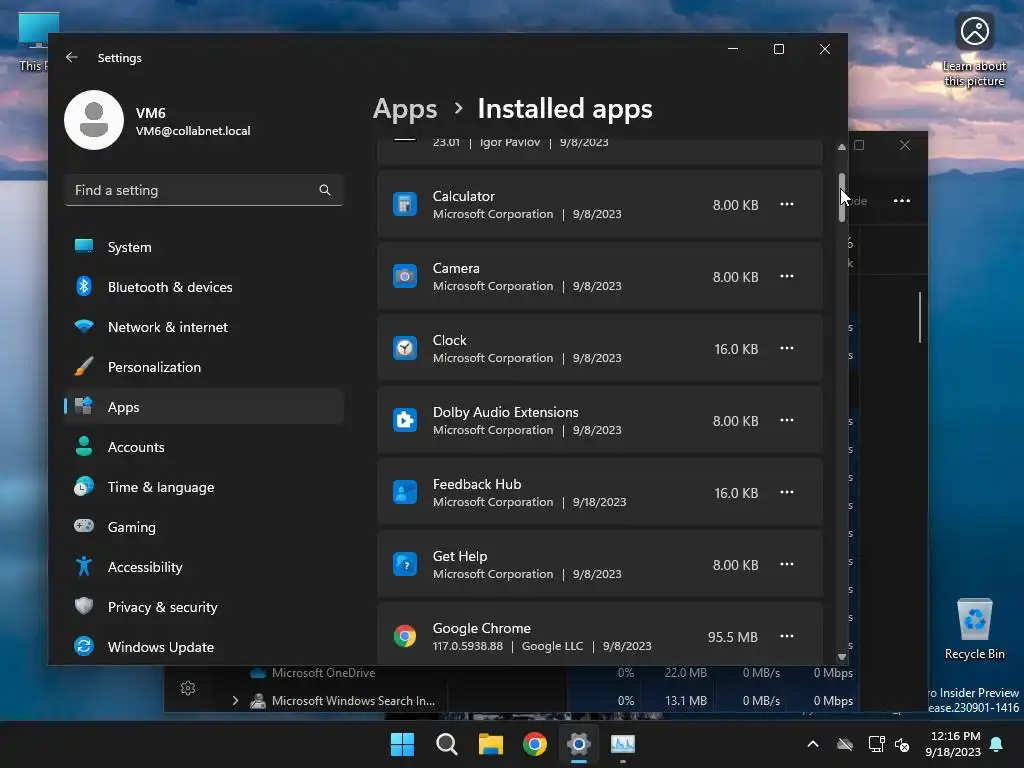Open more options for Get Help
Screen dimensions: 1024x768
tap(787, 564)
